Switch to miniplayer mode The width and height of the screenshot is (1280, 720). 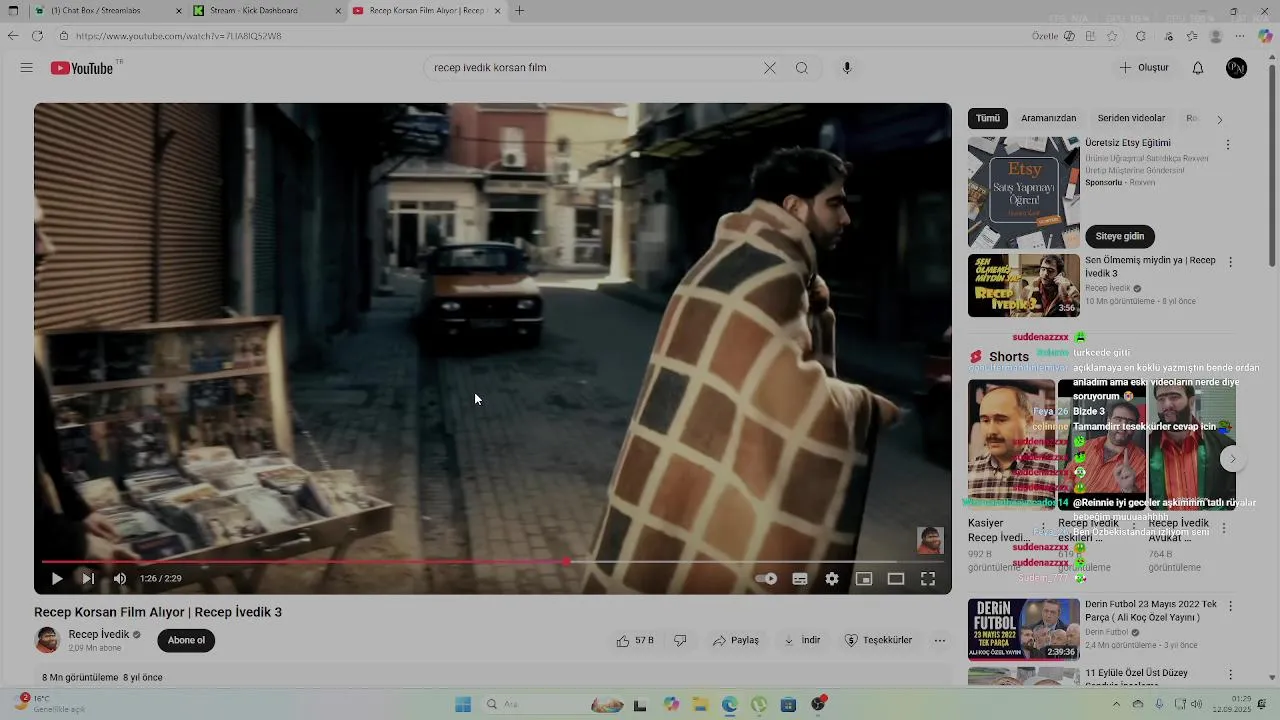pyautogui.click(x=864, y=578)
